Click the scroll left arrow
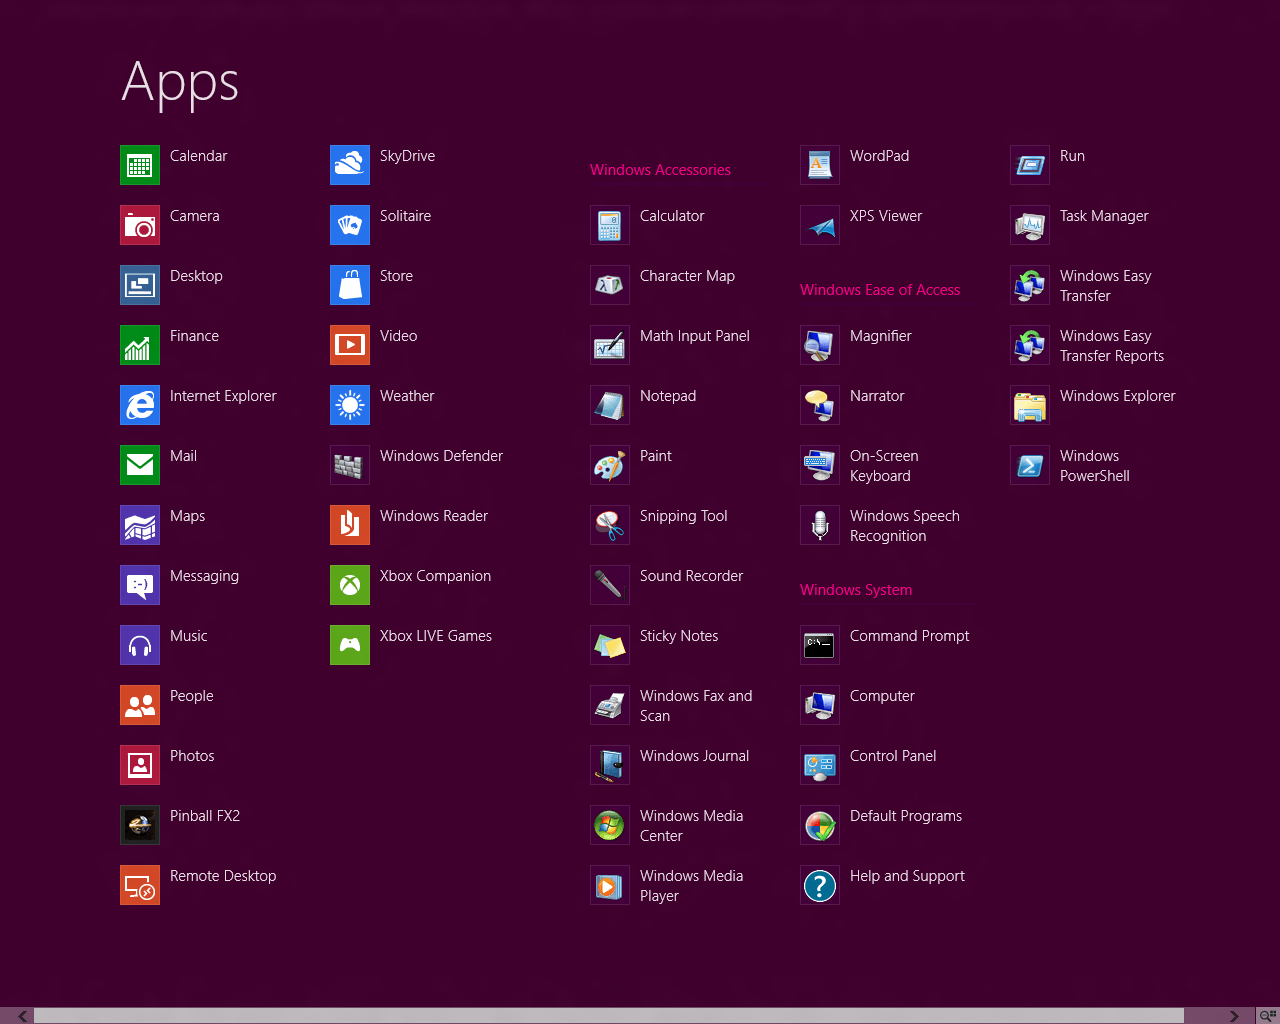The height and width of the screenshot is (1024, 1280). [22, 1016]
